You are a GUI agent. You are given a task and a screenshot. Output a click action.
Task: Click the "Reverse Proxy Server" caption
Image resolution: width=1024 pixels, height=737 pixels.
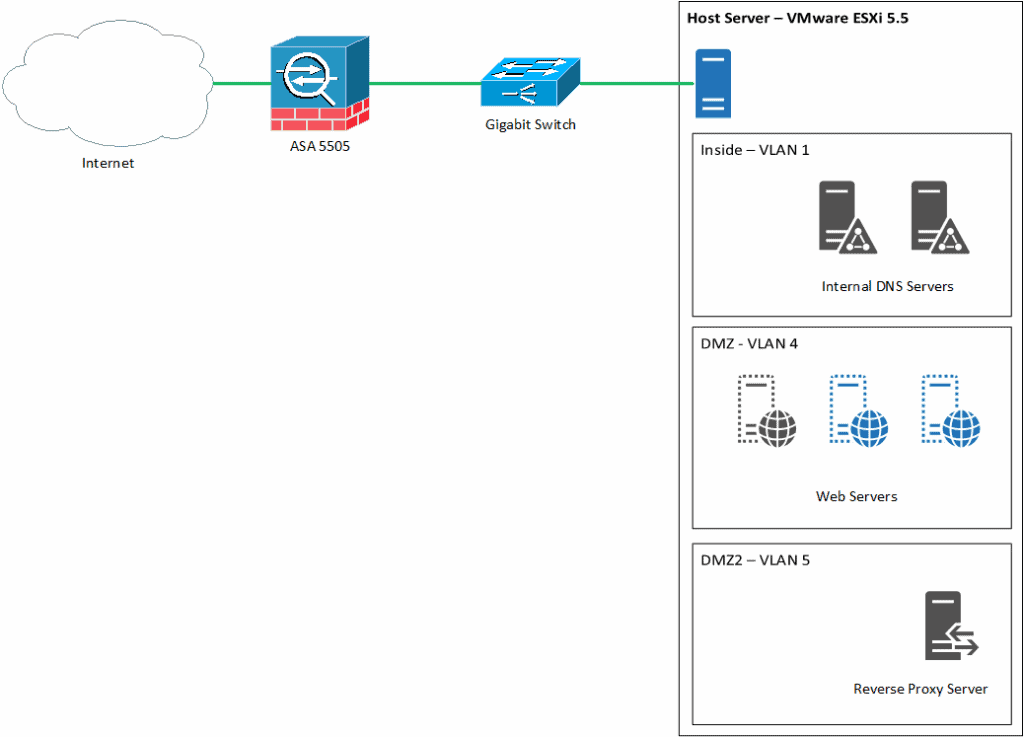click(921, 689)
